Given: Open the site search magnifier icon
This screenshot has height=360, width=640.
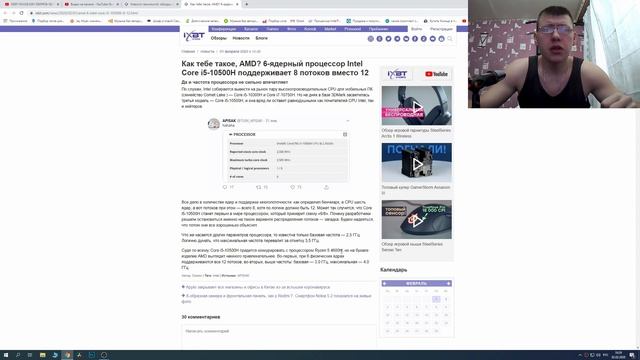Looking at the screenshot, I should [450, 39].
